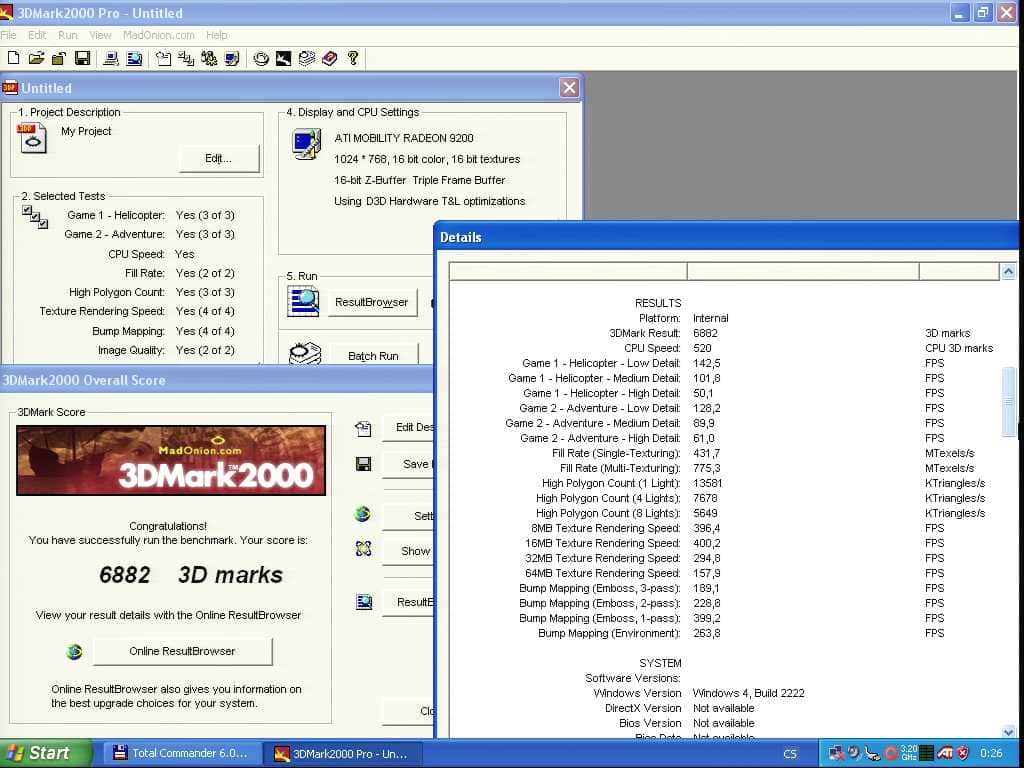Click the Save floppy disk toolbar icon
Image resolution: width=1024 pixels, height=768 pixels.
click(82, 59)
